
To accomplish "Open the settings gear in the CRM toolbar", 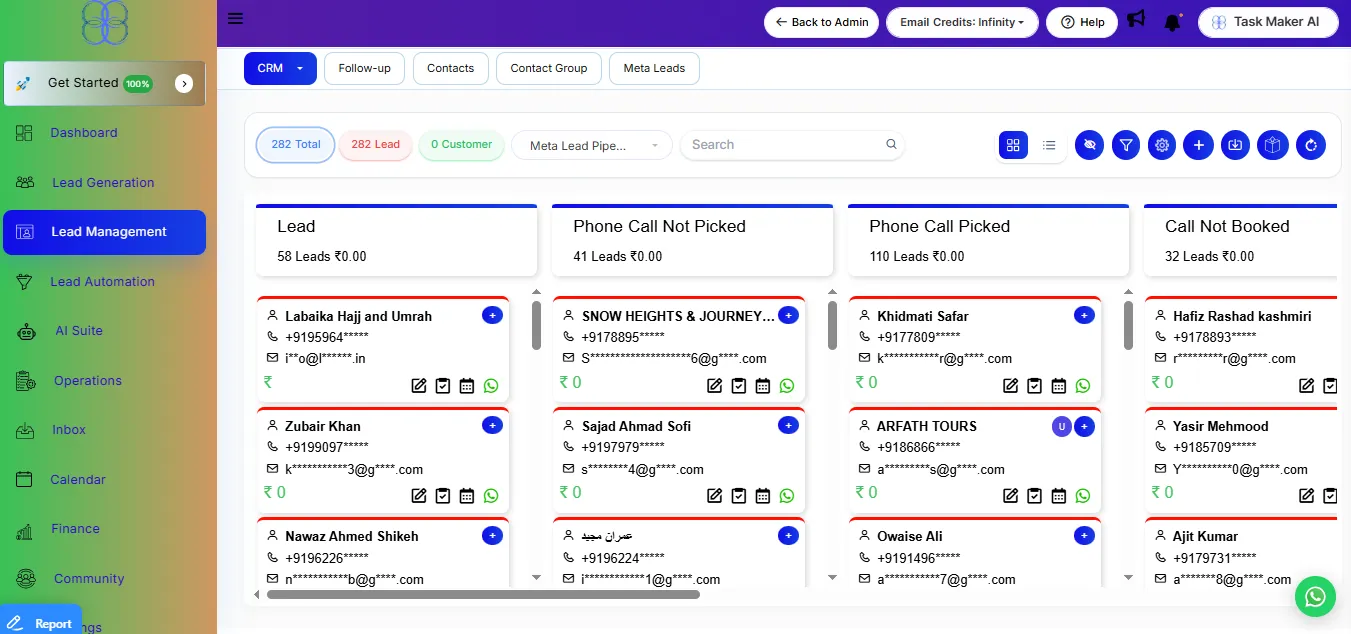I will click(1162, 145).
